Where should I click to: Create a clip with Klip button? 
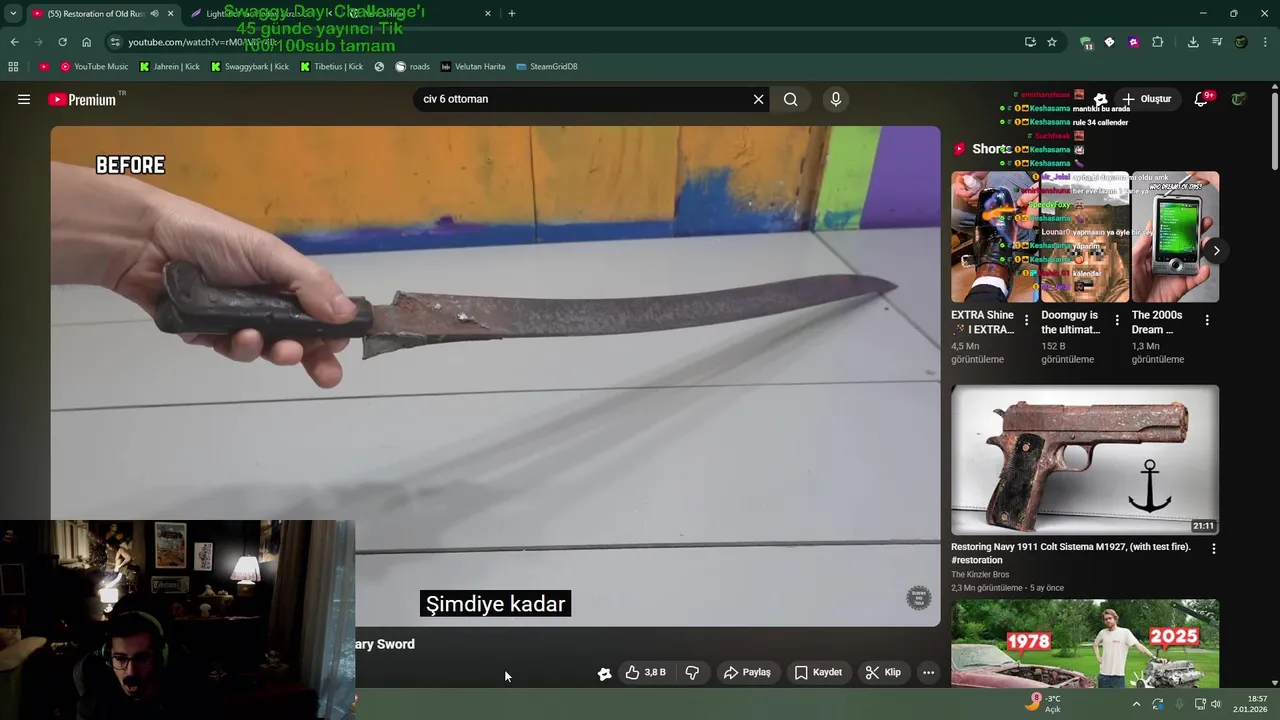[x=883, y=673]
